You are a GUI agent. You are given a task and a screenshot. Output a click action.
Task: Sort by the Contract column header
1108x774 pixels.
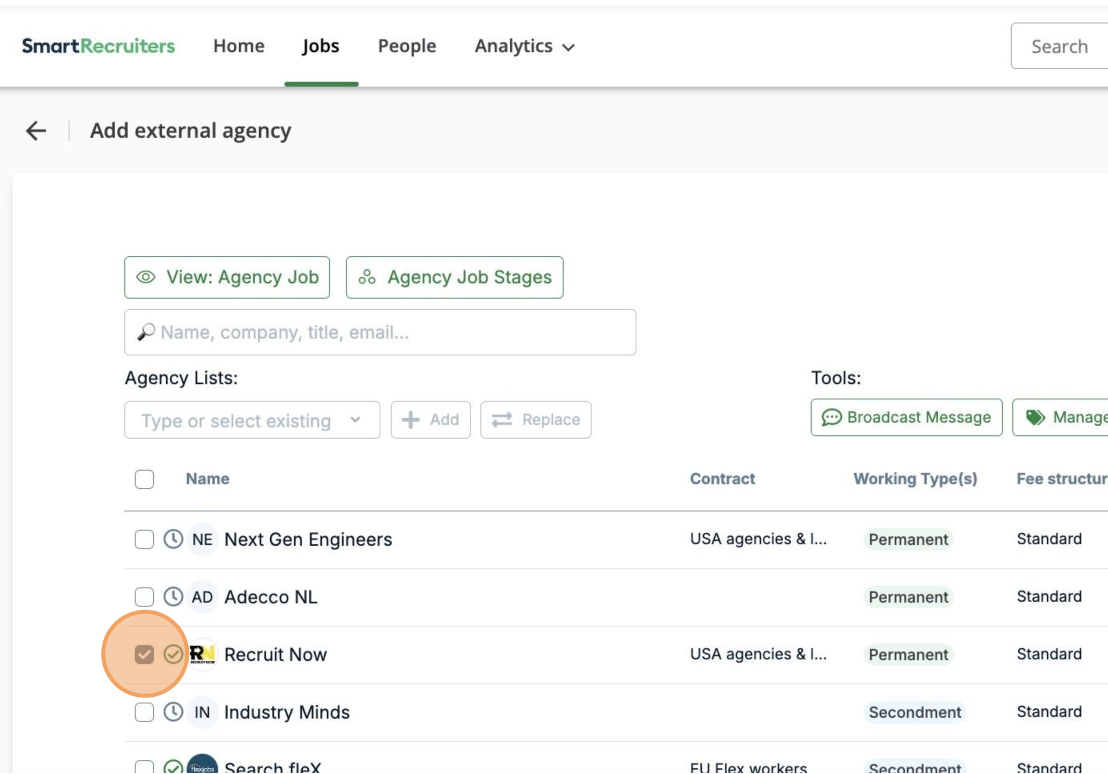click(x=722, y=479)
